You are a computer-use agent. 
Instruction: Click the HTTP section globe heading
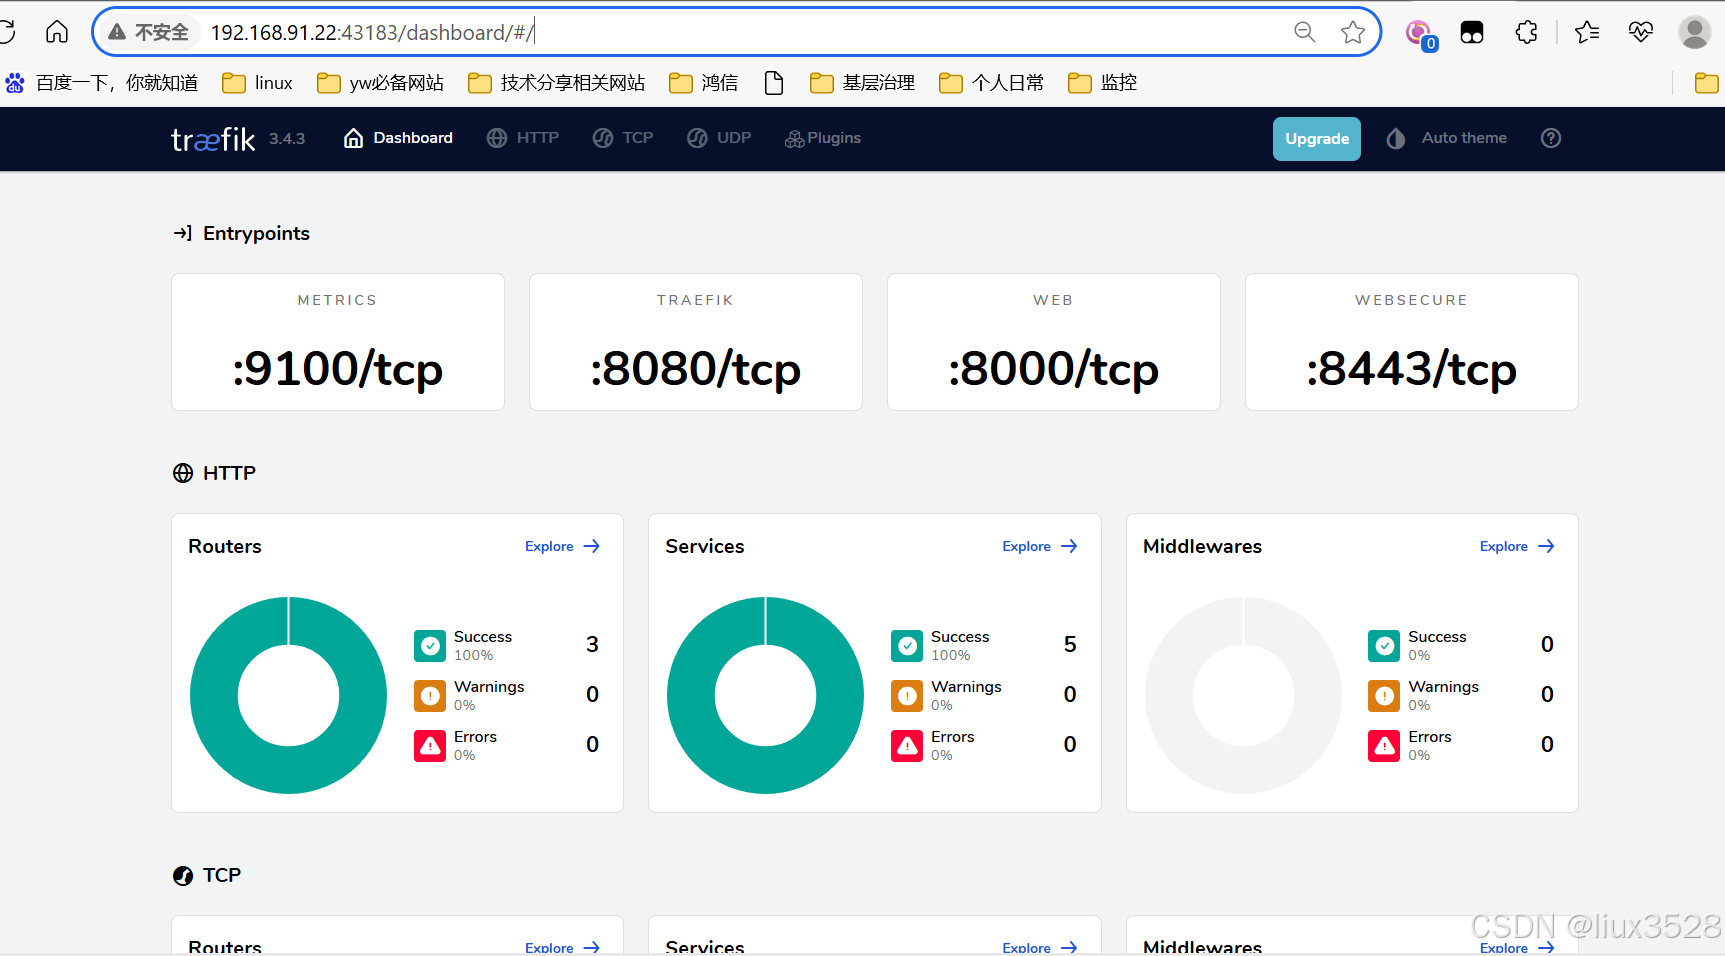(214, 473)
